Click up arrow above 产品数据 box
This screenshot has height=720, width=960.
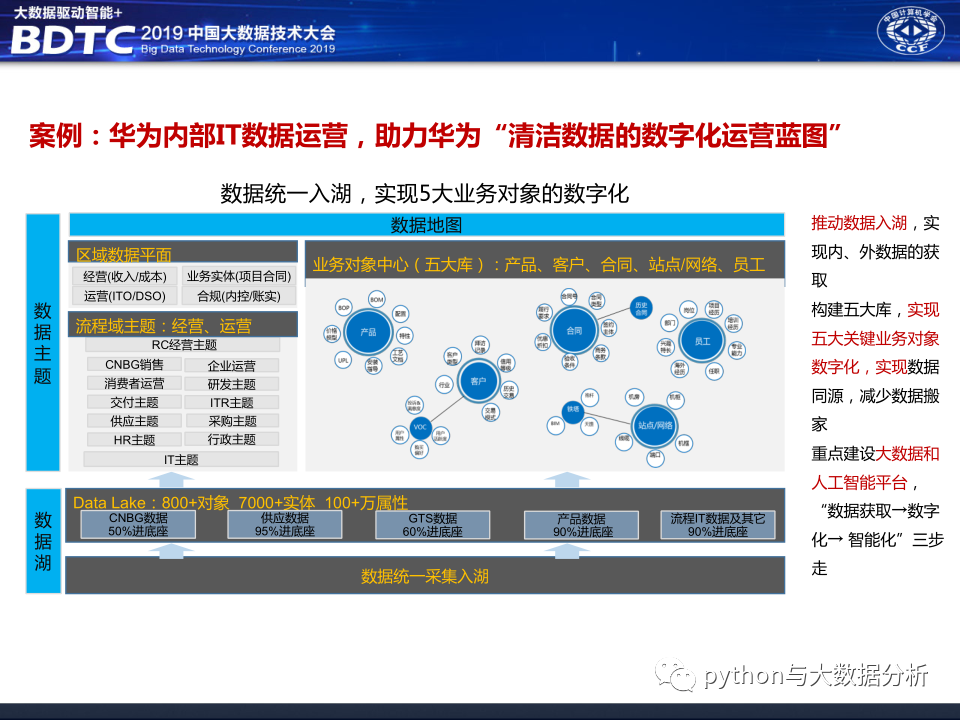[x=568, y=479]
